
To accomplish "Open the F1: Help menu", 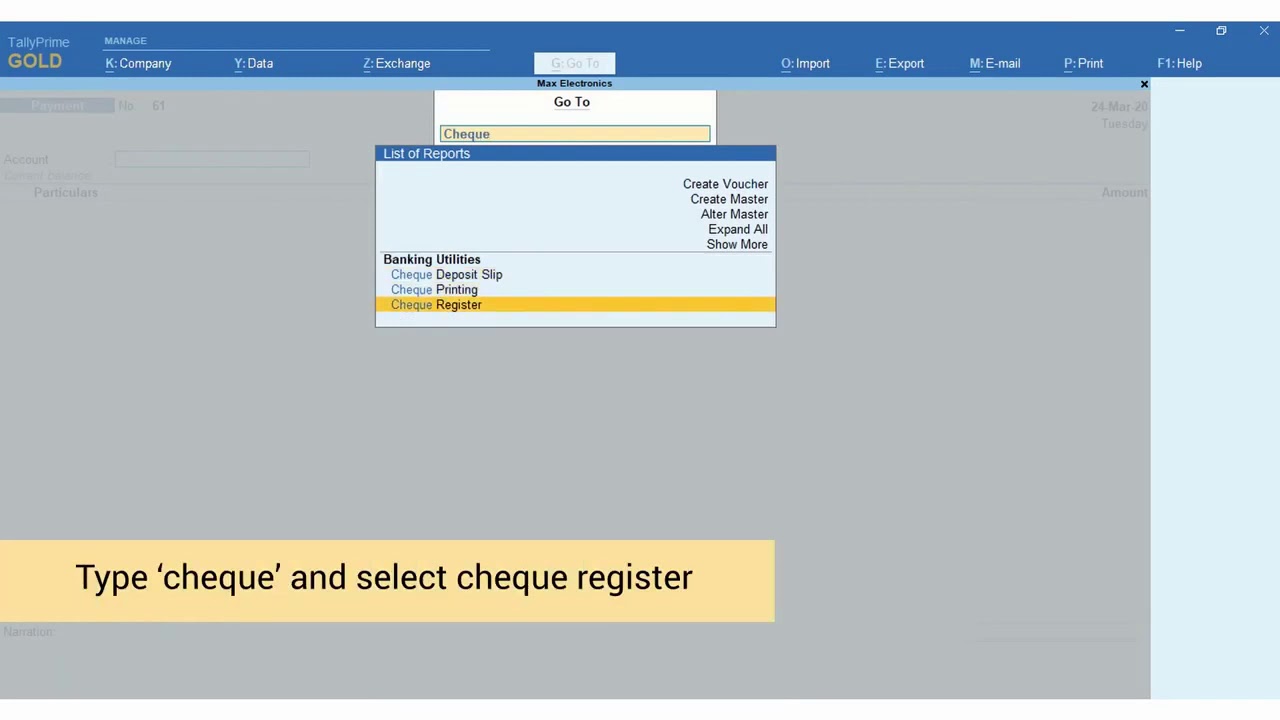I will tap(1180, 63).
